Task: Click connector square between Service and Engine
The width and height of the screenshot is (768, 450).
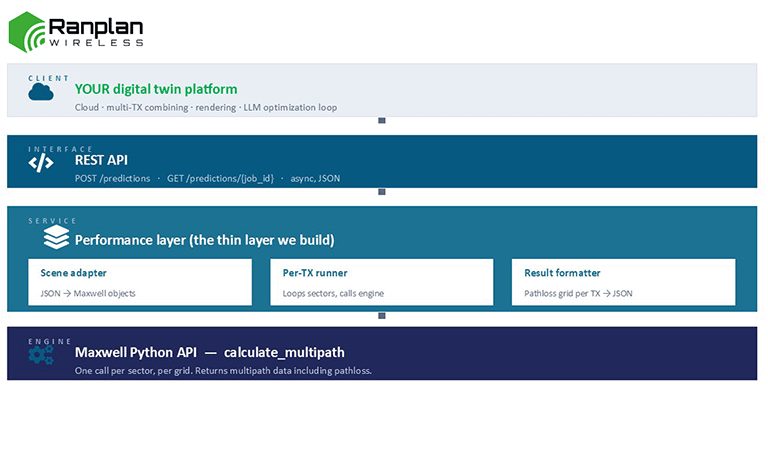Action: pos(382,316)
